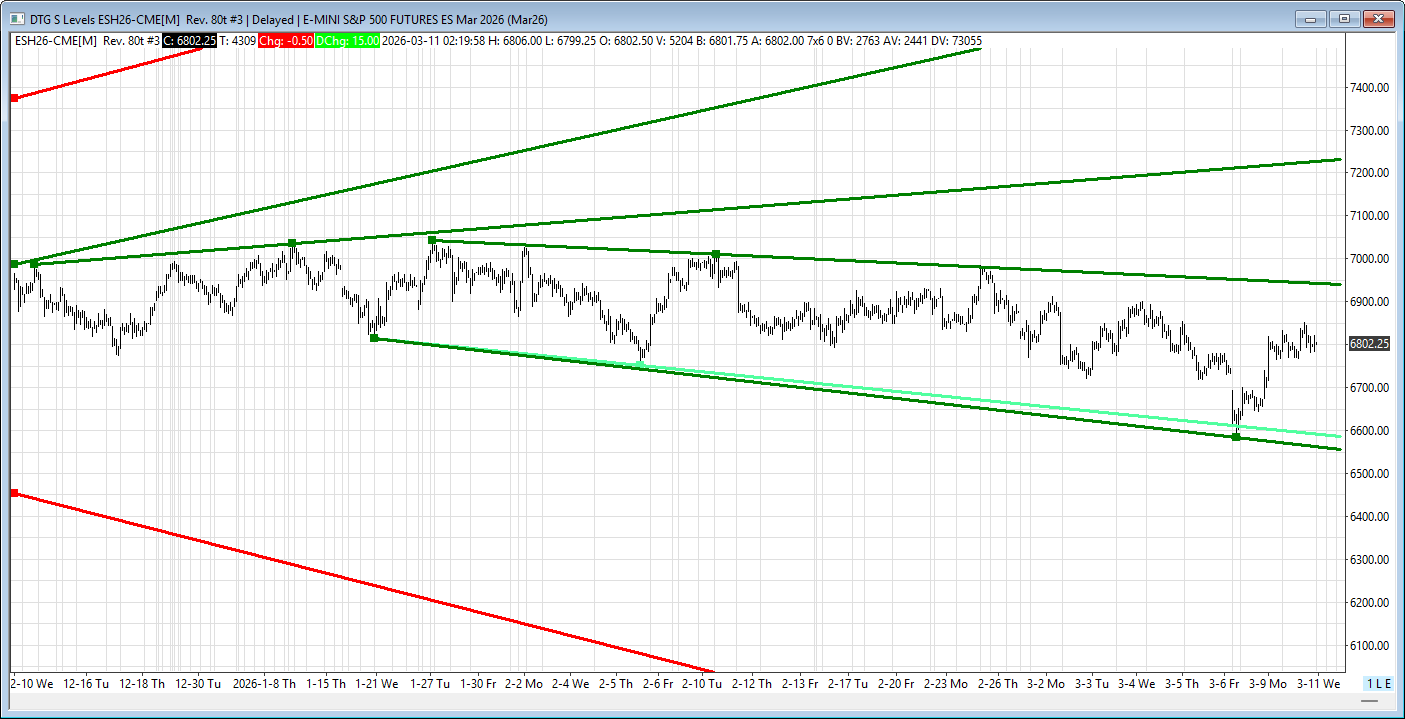Screen dimensions: 1405x719
Task: Select green anchor at 3-6 Fr low
Action: click(x=1236, y=437)
